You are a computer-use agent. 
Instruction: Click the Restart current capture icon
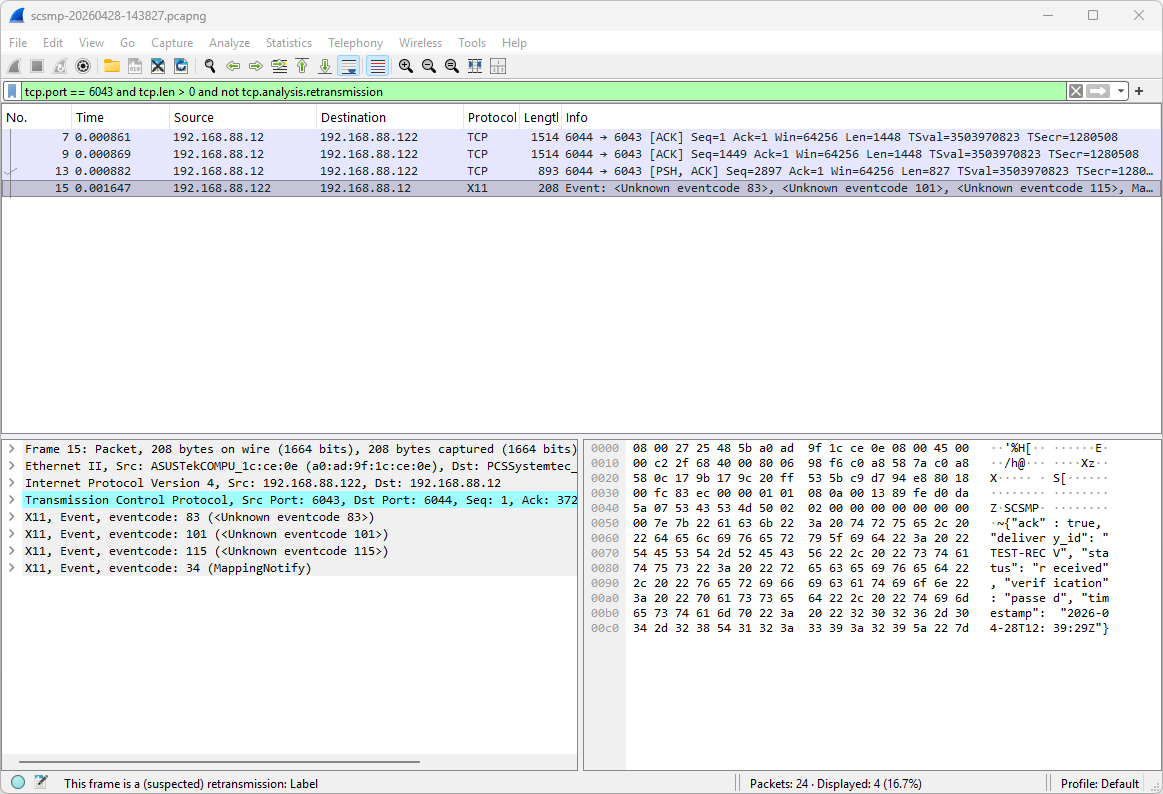(x=60, y=66)
